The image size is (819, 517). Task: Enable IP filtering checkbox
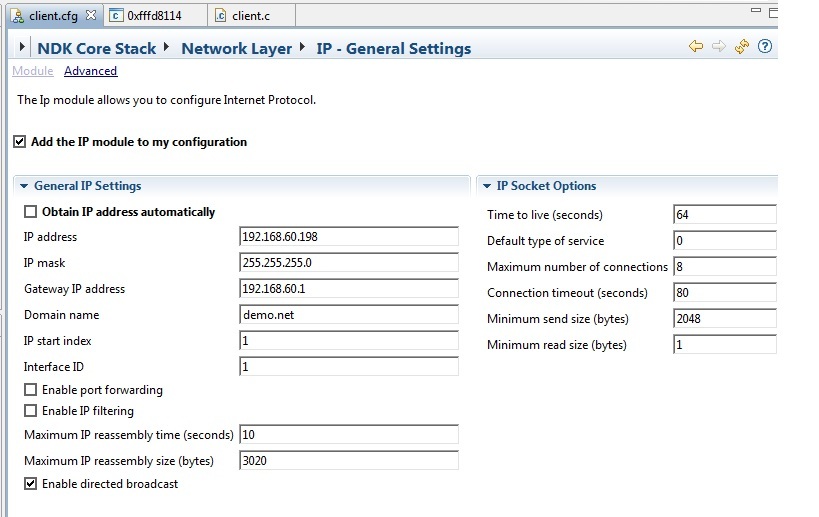[30, 411]
